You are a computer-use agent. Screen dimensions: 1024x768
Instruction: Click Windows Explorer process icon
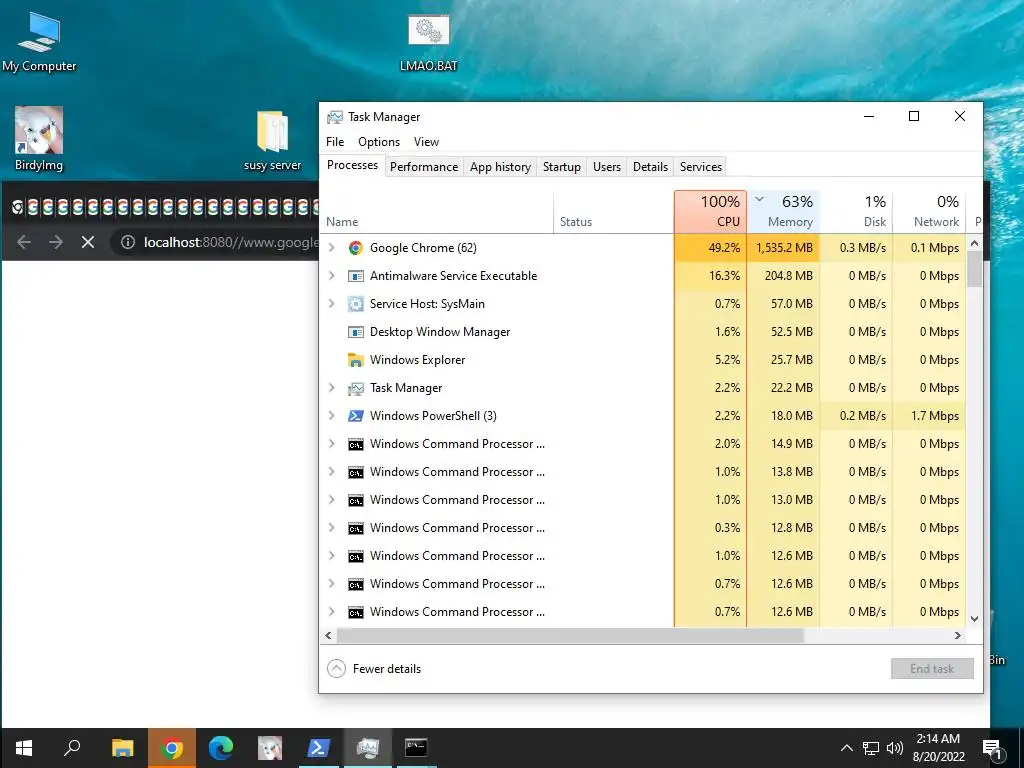pyautogui.click(x=355, y=360)
